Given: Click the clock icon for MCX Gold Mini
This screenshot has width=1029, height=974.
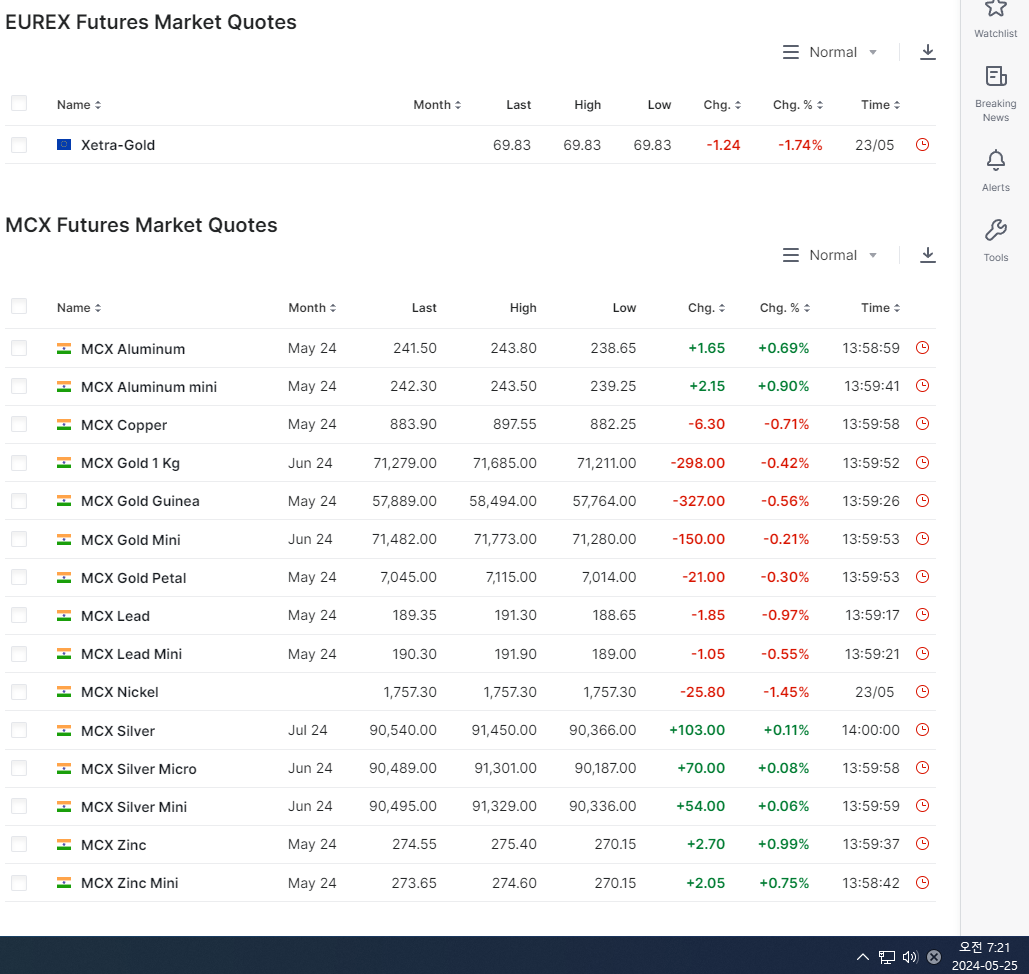Looking at the screenshot, I should (x=922, y=539).
